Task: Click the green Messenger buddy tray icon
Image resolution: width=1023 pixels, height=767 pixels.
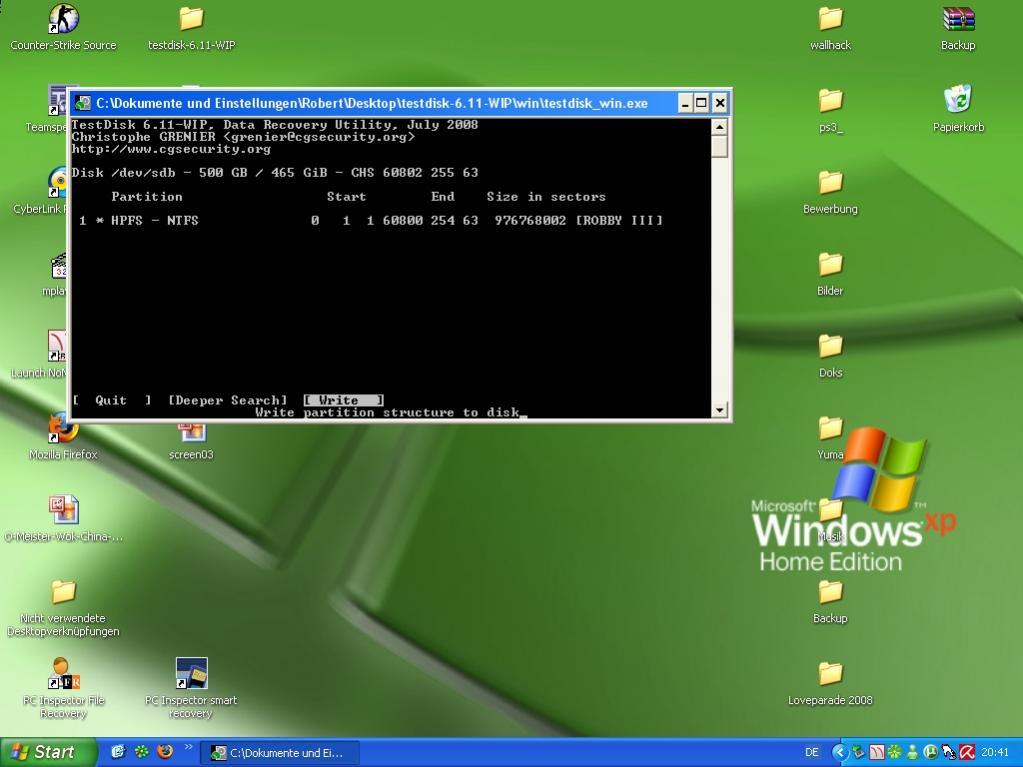Action: click(x=913, y=753)
